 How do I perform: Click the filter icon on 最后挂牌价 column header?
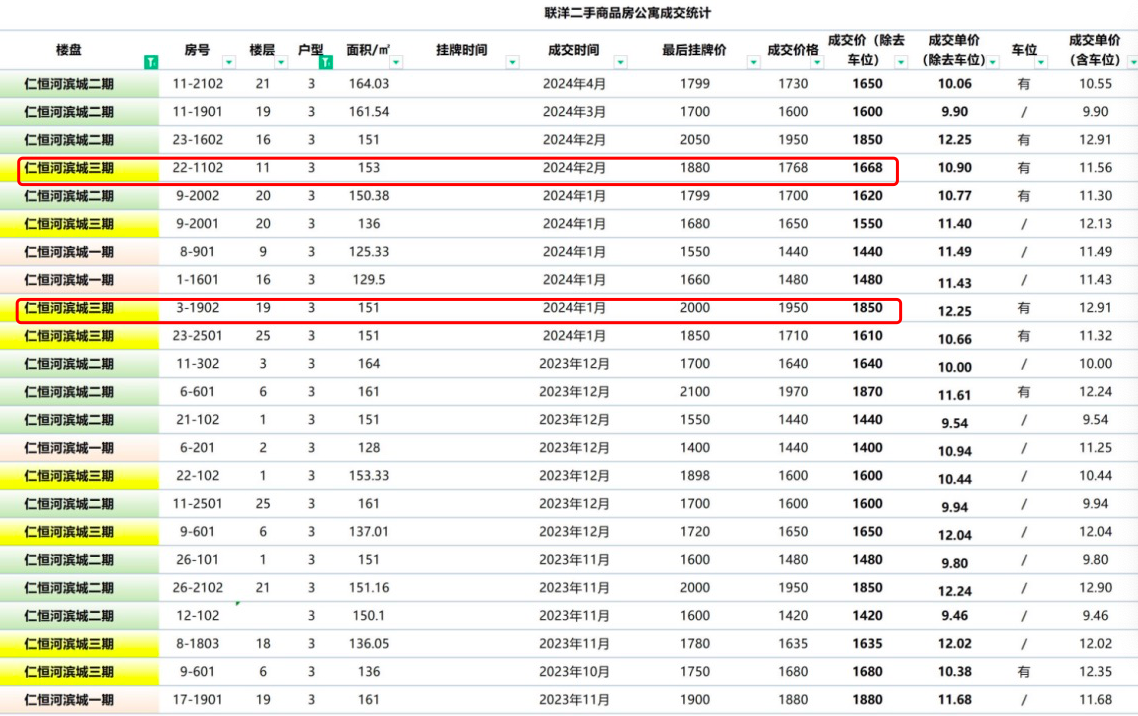pyautogui.click(x=753, y=64)
